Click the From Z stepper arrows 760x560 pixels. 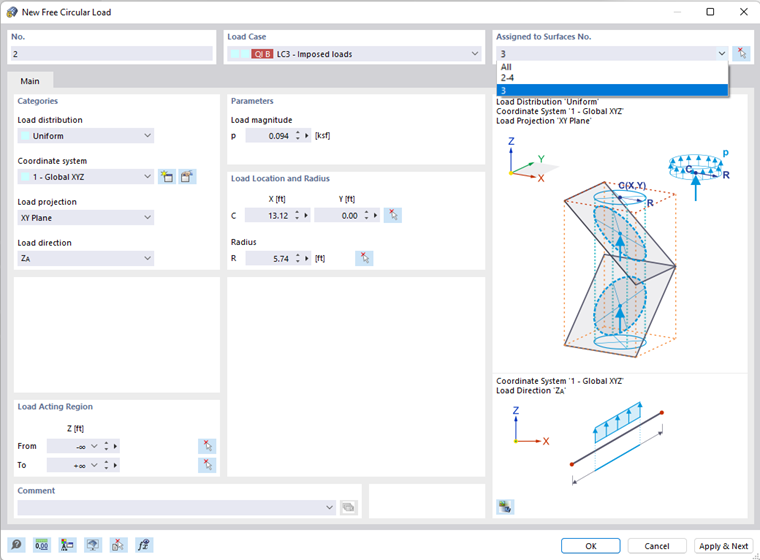click(106, 446)
